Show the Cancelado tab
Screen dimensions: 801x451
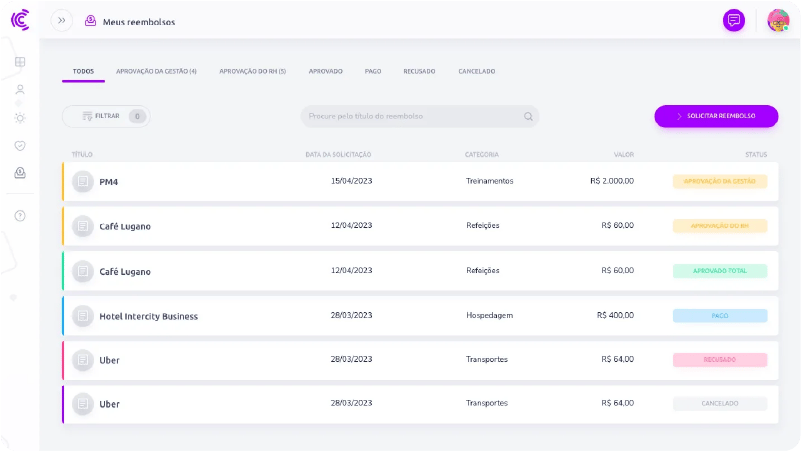click(x=476, y=71)
